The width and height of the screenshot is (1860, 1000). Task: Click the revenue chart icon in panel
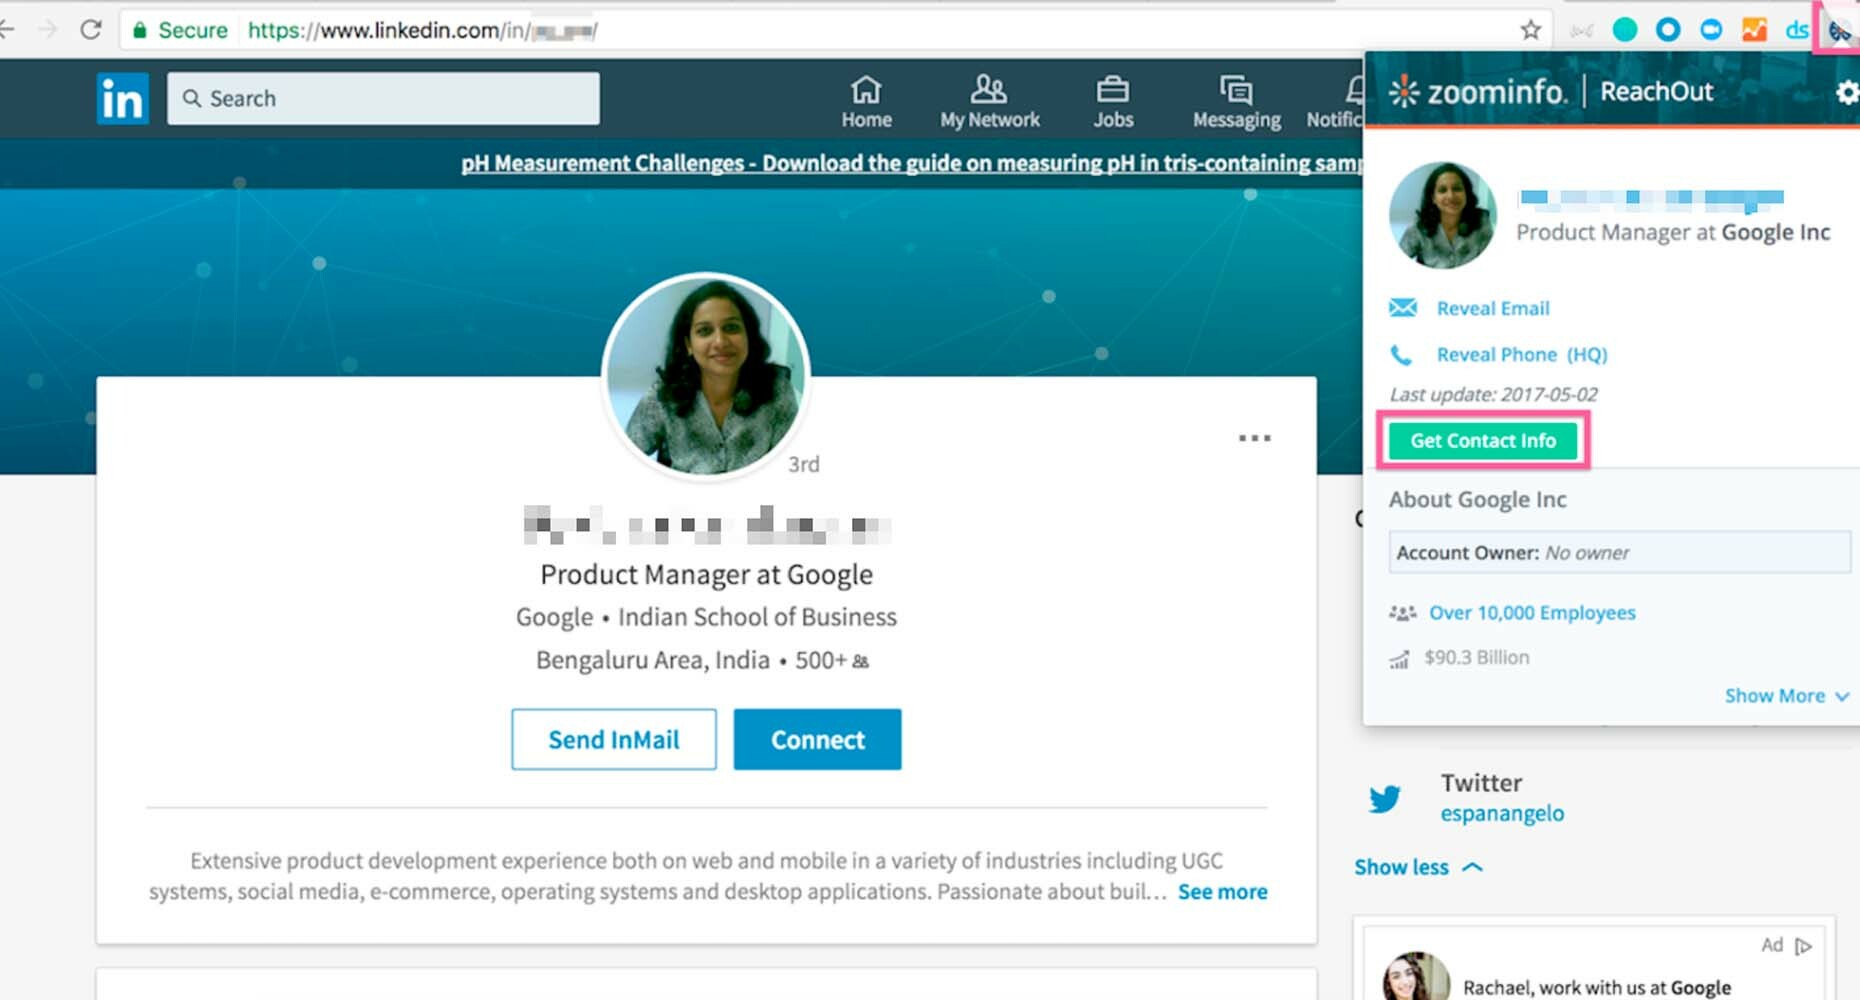coord(1400,658)
